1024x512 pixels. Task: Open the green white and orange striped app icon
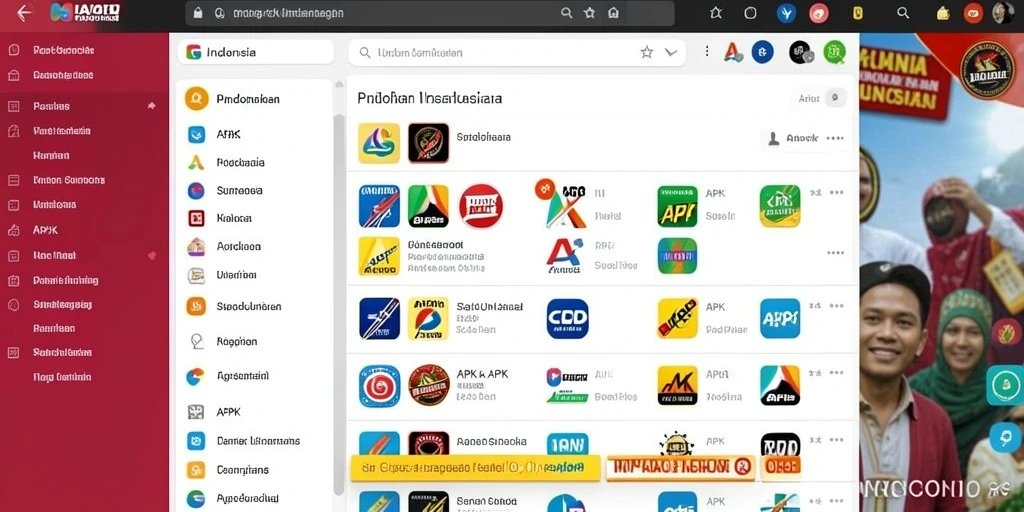tap(428, 206)
